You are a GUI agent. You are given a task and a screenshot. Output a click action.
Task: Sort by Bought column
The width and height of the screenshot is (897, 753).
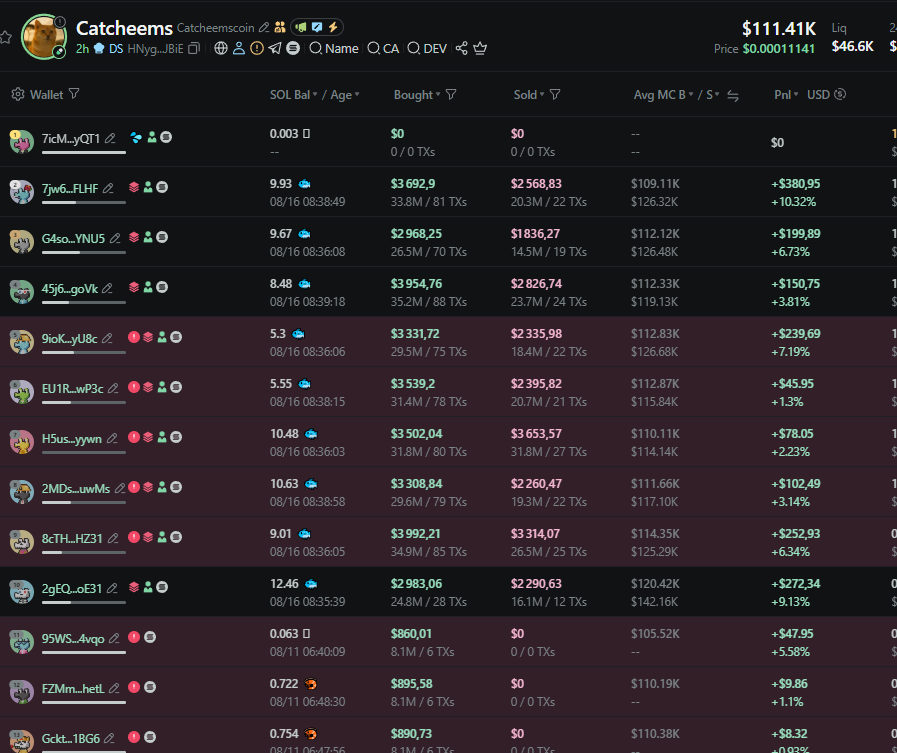pos(417,95)
